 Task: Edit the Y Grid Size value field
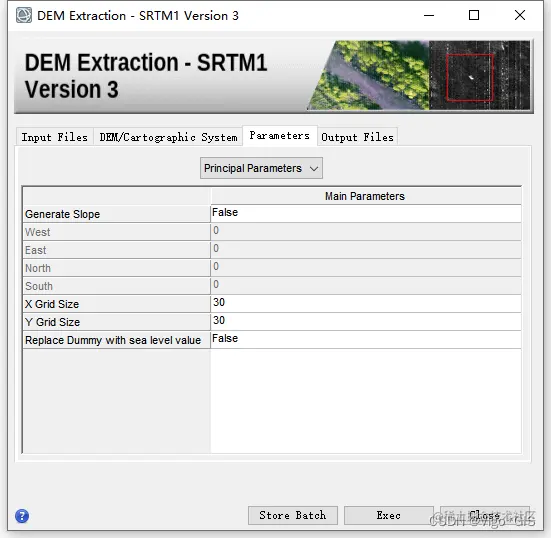point(366,321)
